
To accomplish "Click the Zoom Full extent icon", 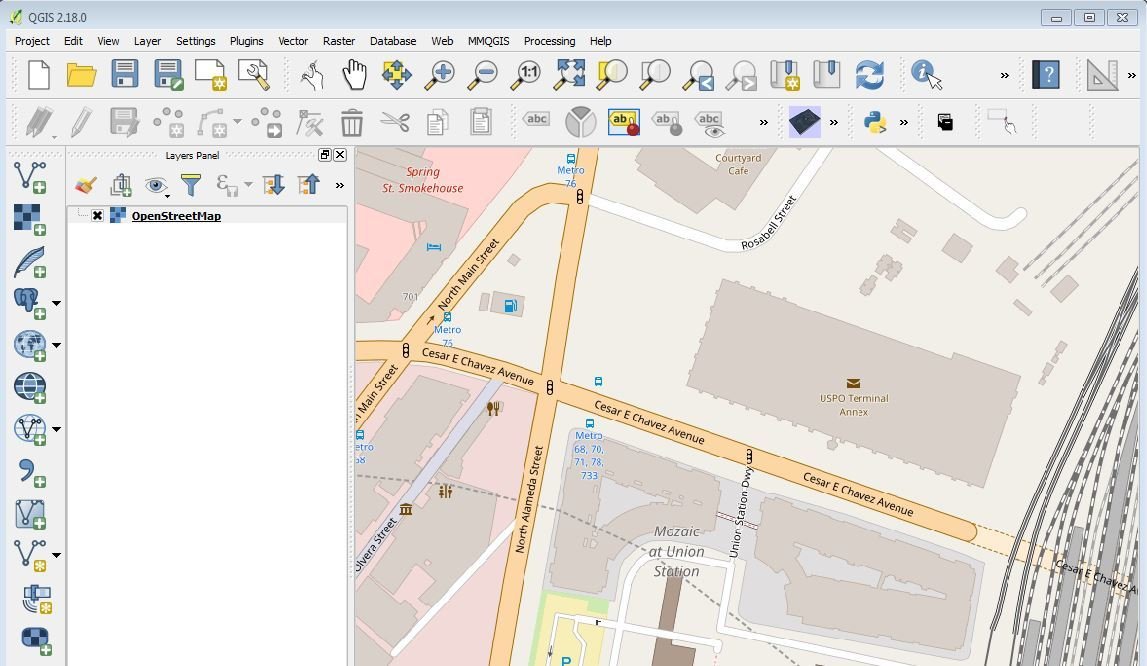I will [x=570, y=75].
